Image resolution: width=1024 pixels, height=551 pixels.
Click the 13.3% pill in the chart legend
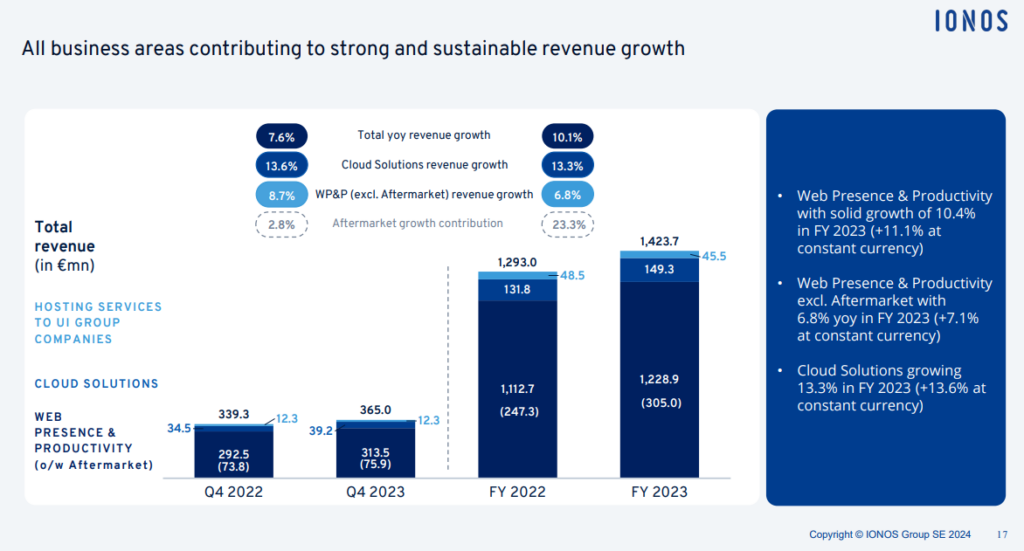[x=567, y=166]
